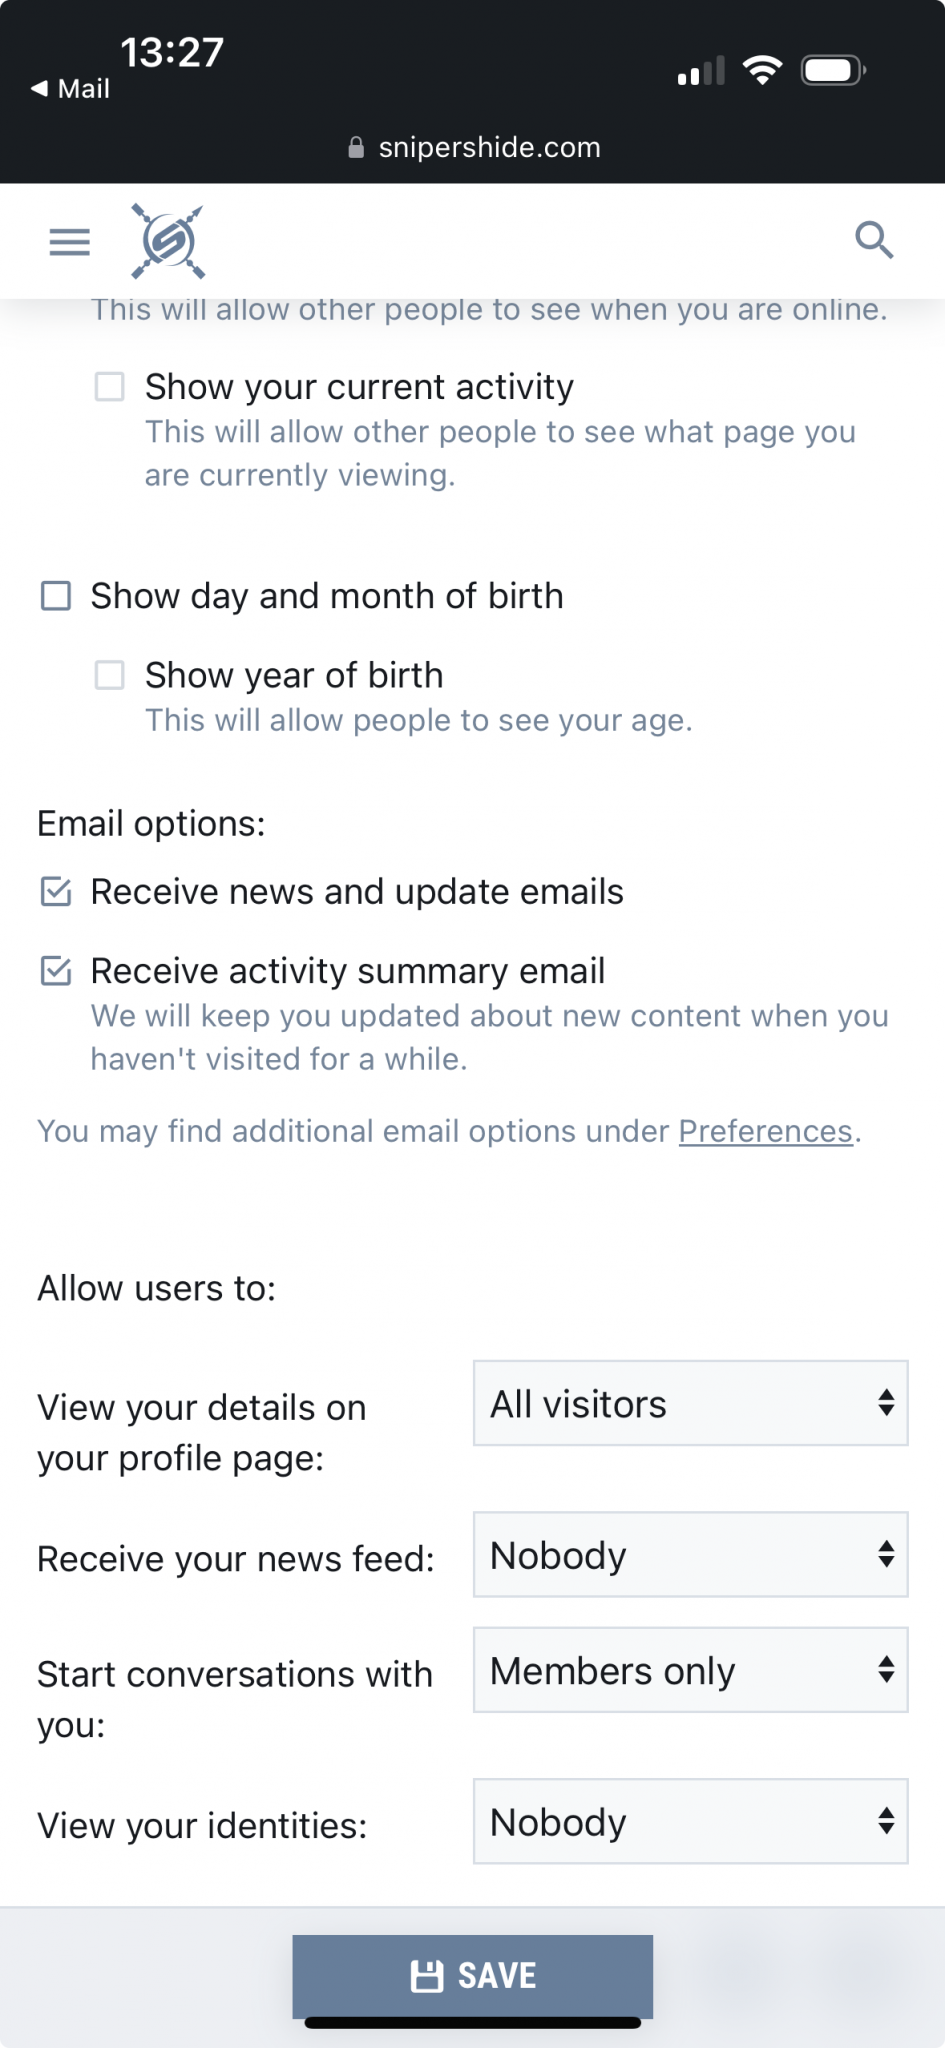
Task: Open the View your details dropdown
Action: pyautogui.click(x=691, y=1403)
